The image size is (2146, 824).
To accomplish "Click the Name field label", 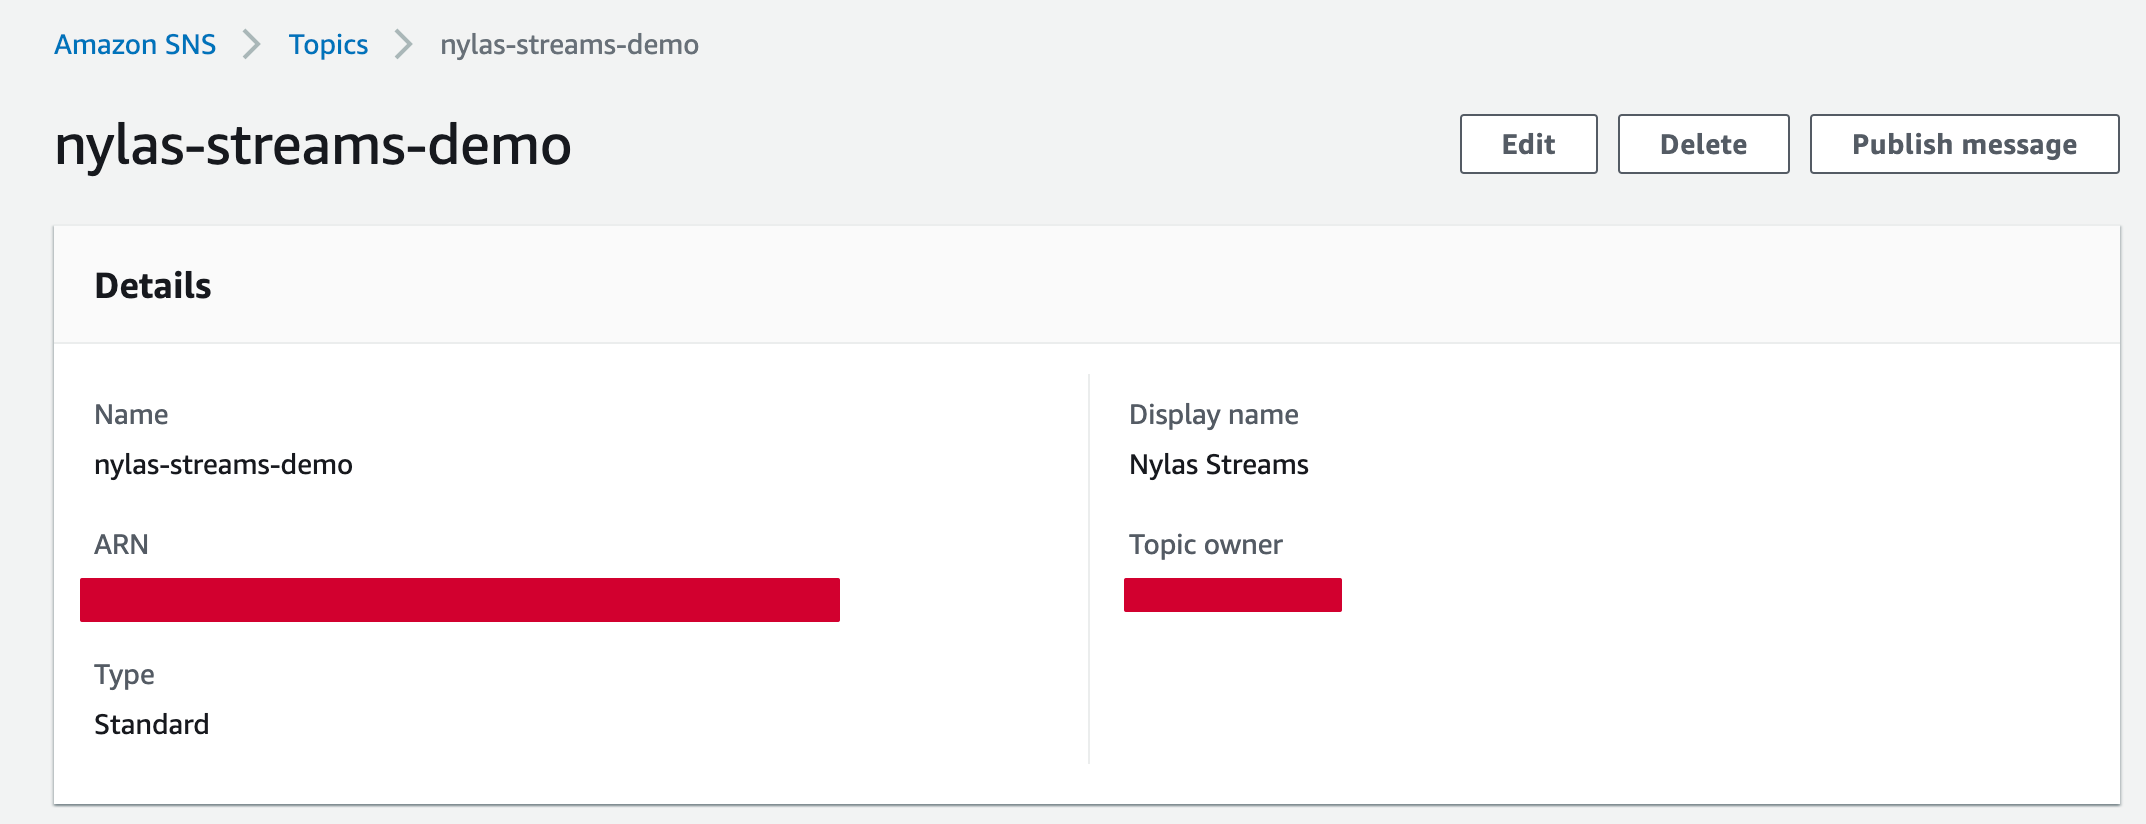I will [131, 414].
